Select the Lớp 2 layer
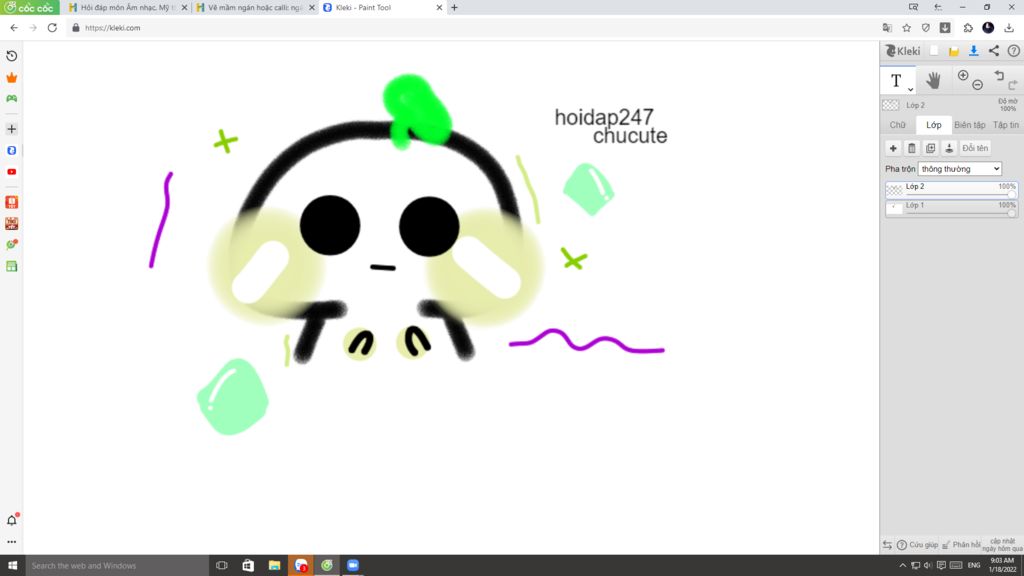Viewport: 1024px width, 576px height. 951,189
